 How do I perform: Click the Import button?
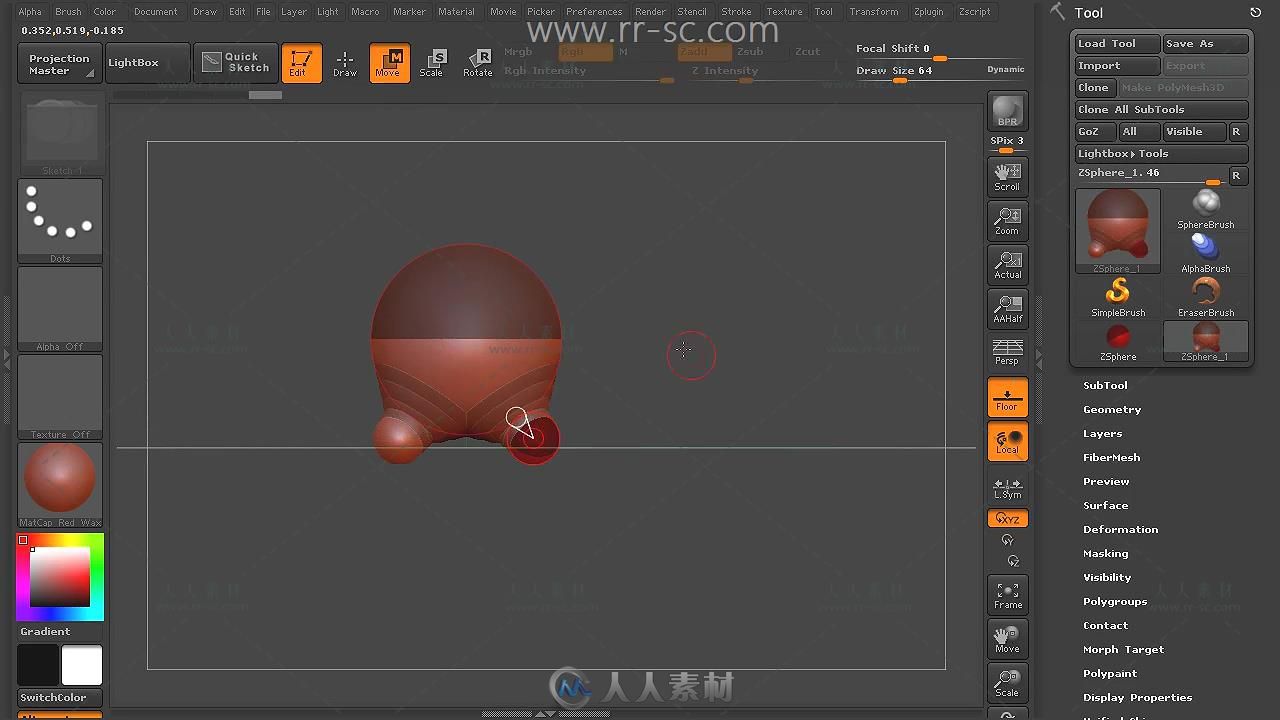pos(1117,65)
